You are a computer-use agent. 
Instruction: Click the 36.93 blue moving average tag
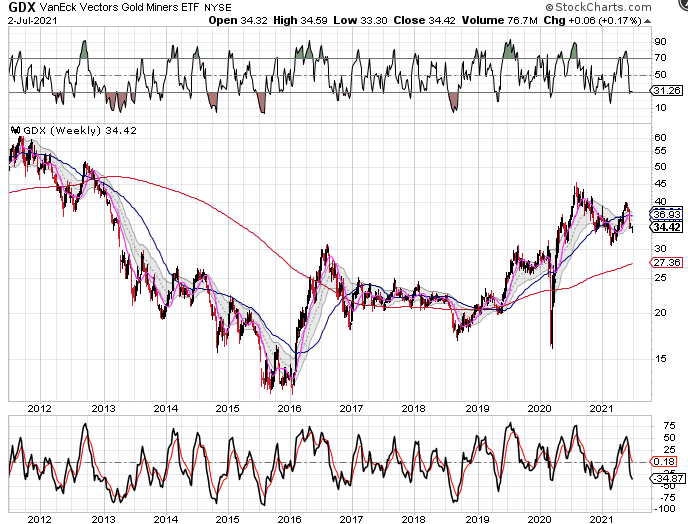pos(664,214)
